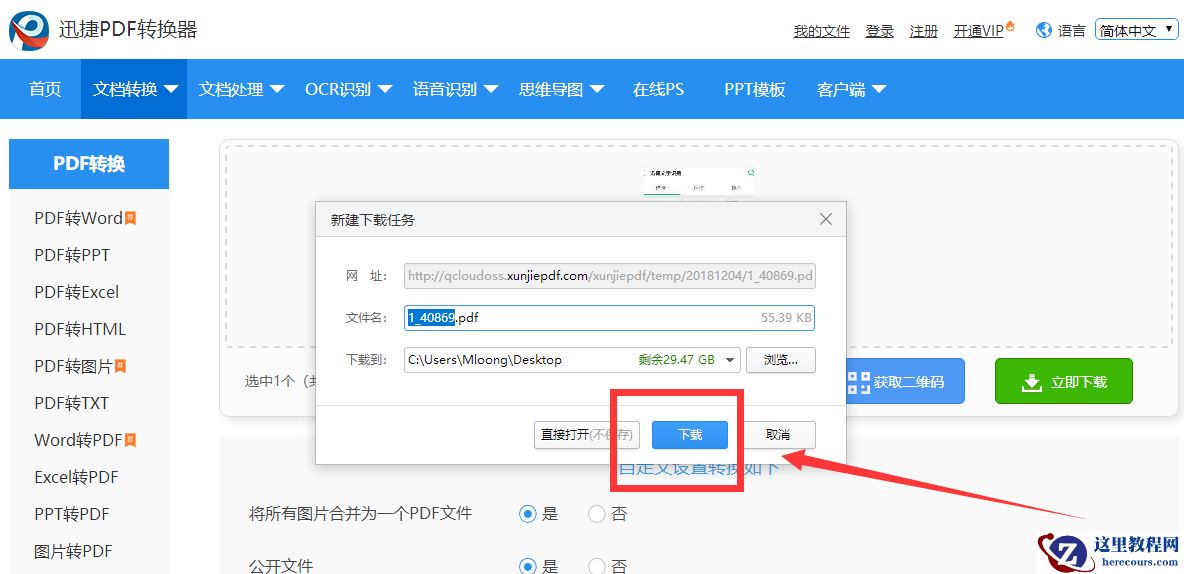This screenshot has width=1184, height=574.
Task: Open 我的文件 link
Action: [x=822, y=31]
